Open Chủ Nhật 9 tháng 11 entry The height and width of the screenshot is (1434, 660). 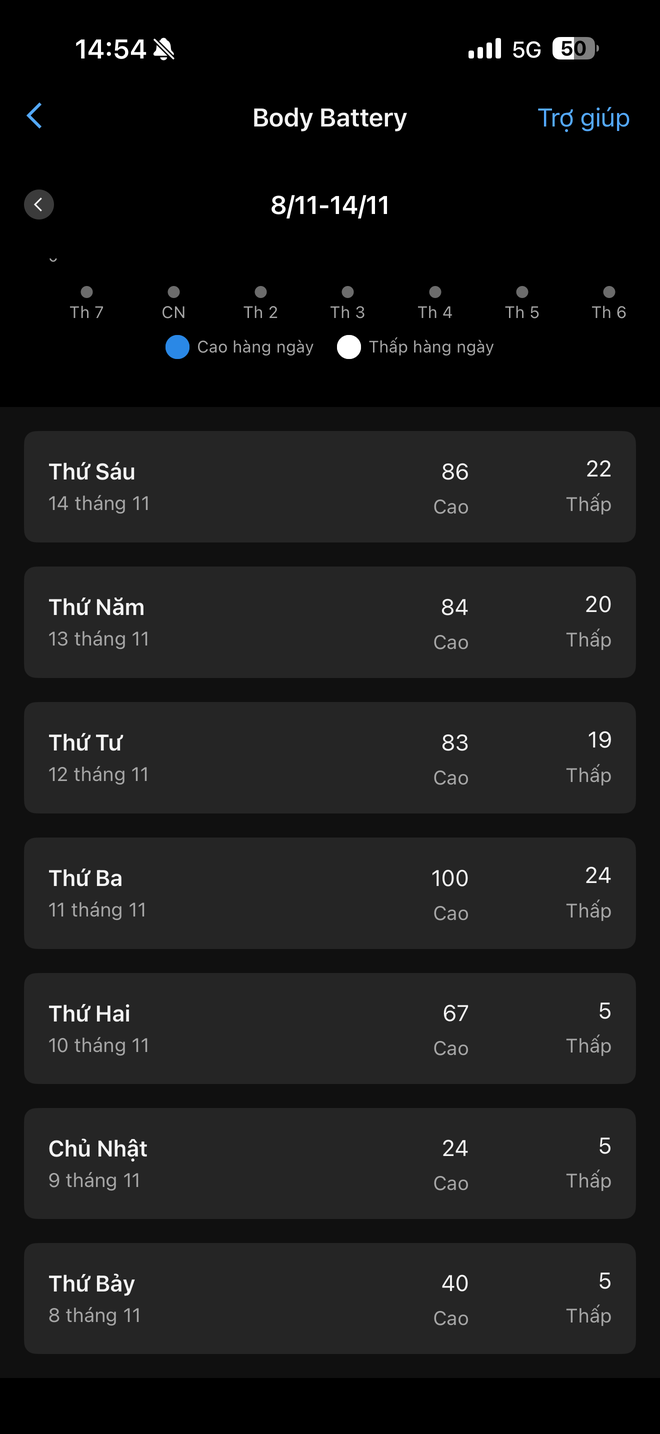[329, 1163]
